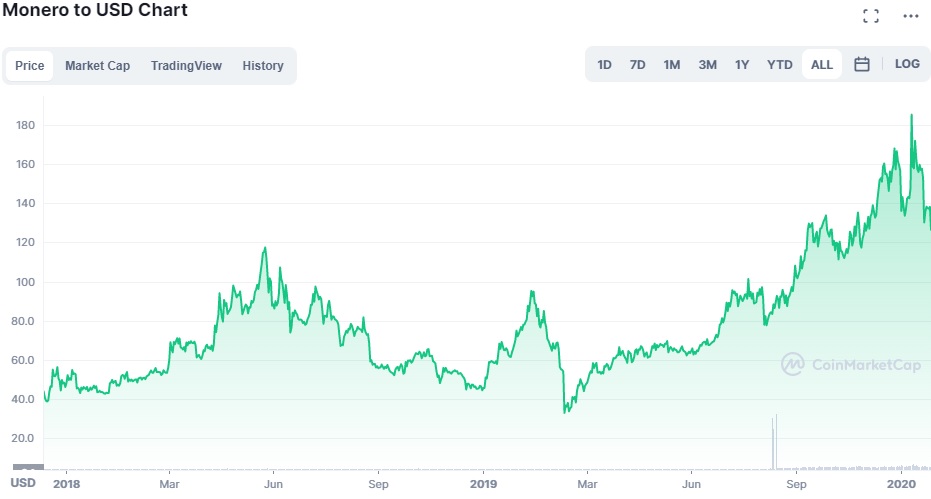Open the fullscreen chart view icon

[871, 16]
